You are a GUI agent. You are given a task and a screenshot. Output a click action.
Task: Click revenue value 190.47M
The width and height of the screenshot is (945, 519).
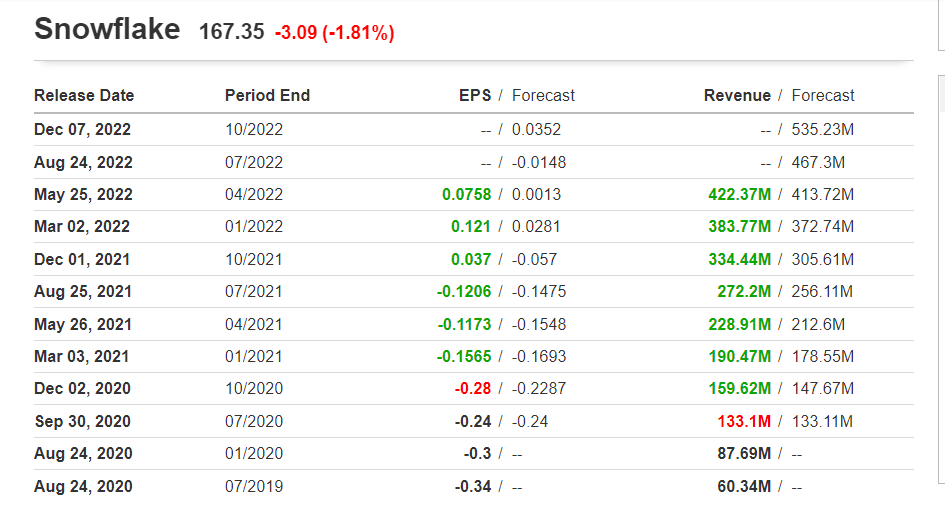pyautogui.click(x=739, y=356)
